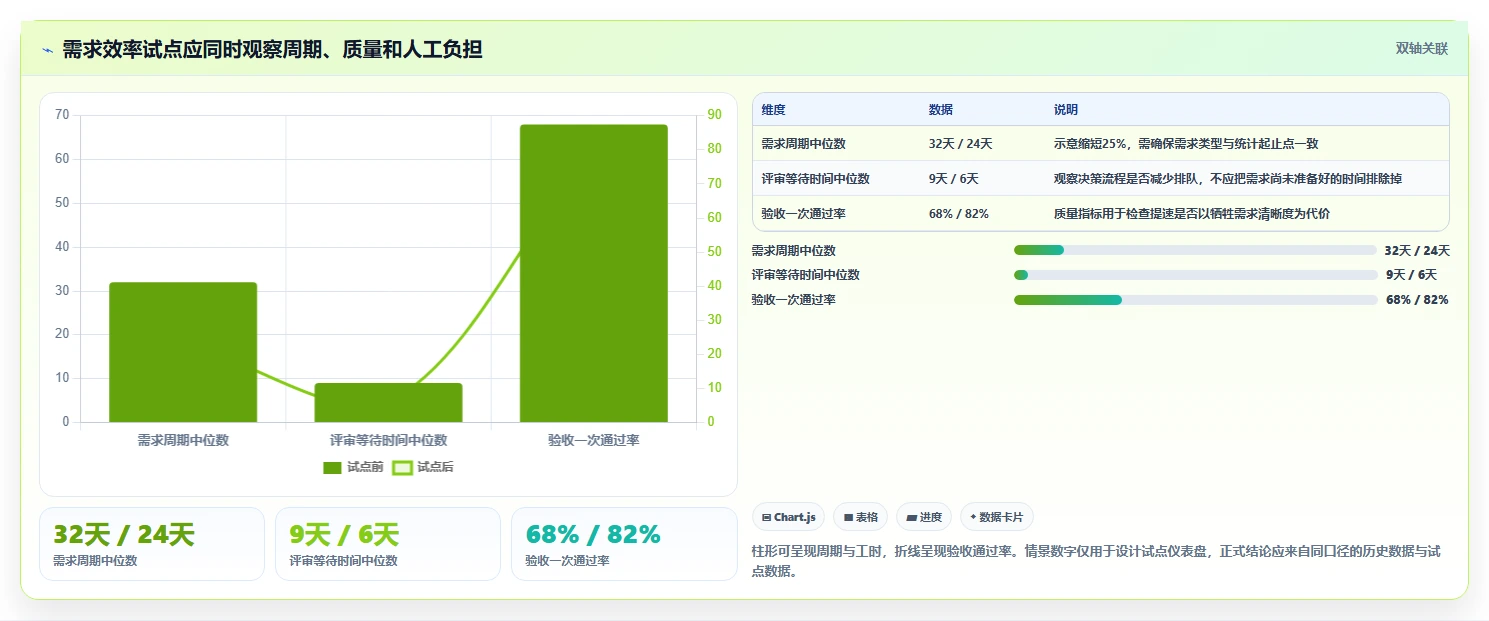Click the 90 tick on the right axis
1489x621 pixels.
point(714,115)
